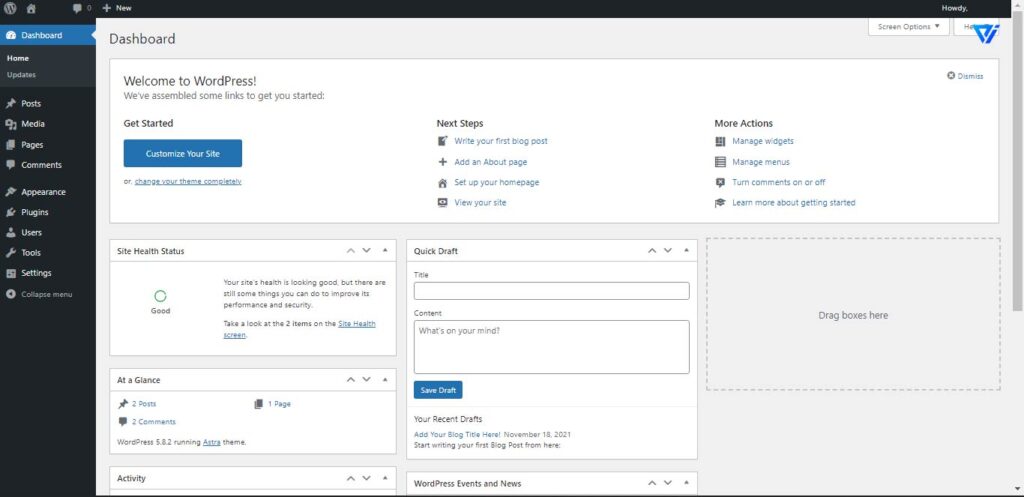Move Quick Draft box up
The height and width of the screenshot is (497, 1024).
pyautogui.click(x=652, y=251)
